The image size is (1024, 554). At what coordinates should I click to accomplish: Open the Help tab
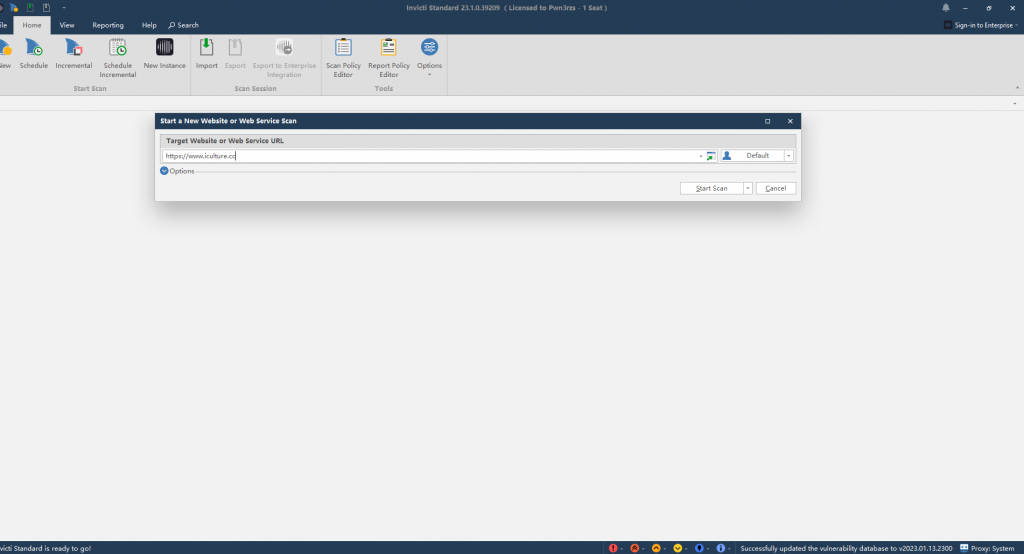point(149,25)
